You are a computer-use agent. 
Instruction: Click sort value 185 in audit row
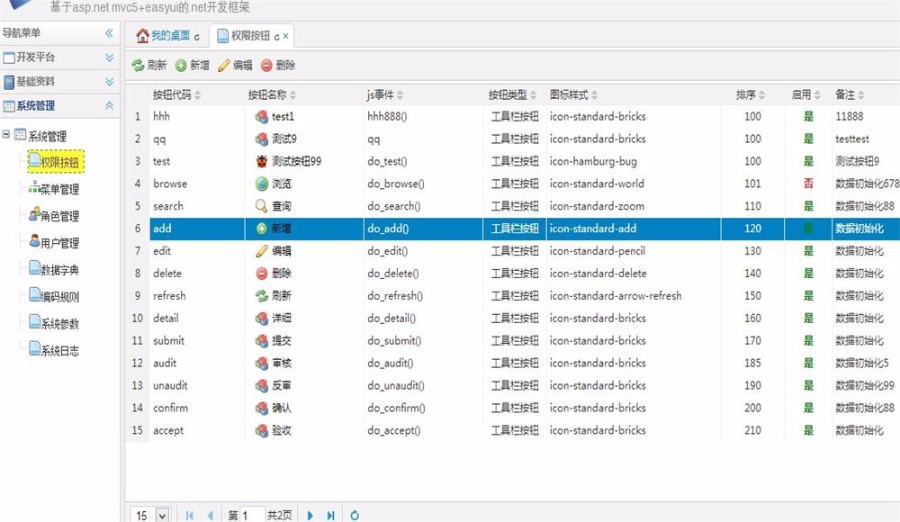point(752,363)
